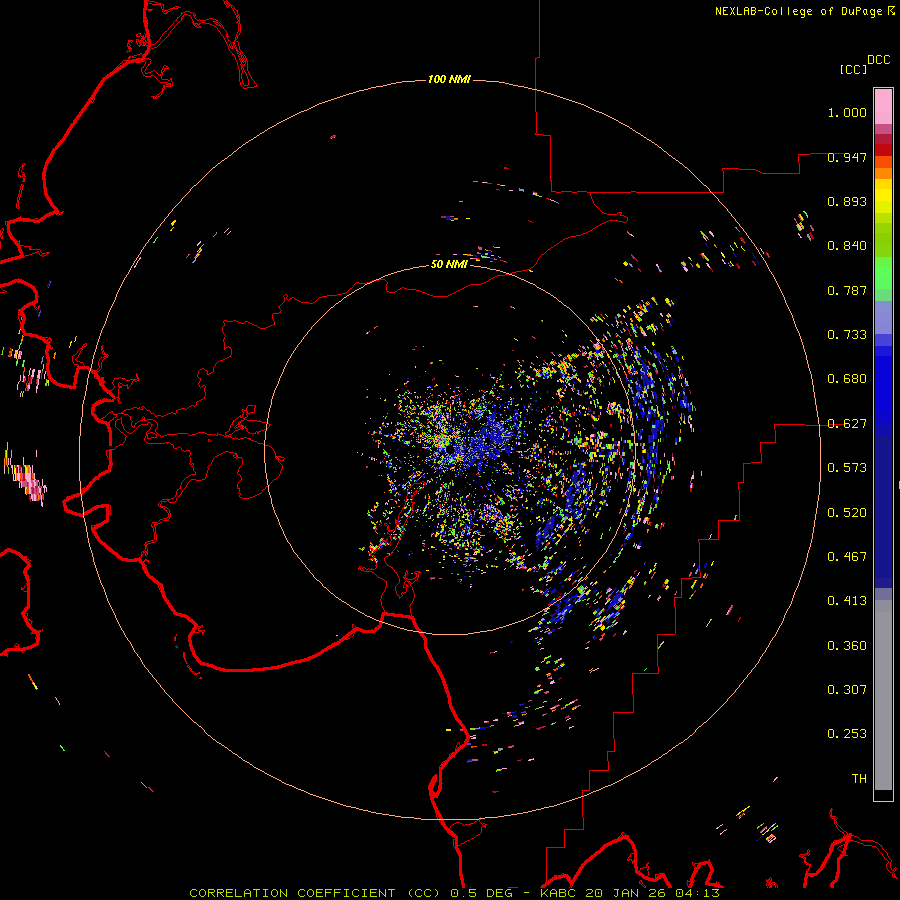Click the 0.947 value on the color scale

click(x=847, y=157)
